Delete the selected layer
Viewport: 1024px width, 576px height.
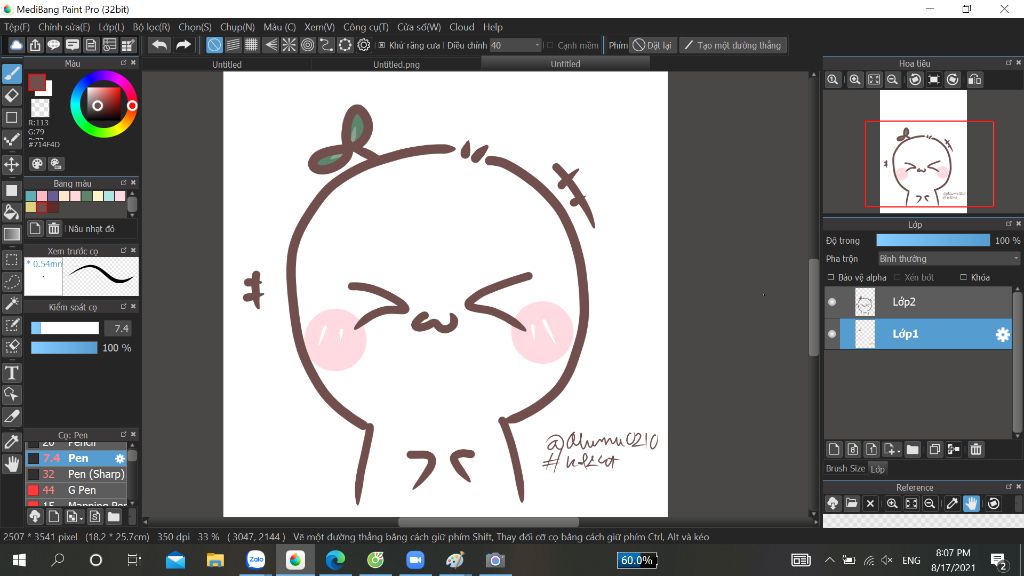tap(976, 449)
